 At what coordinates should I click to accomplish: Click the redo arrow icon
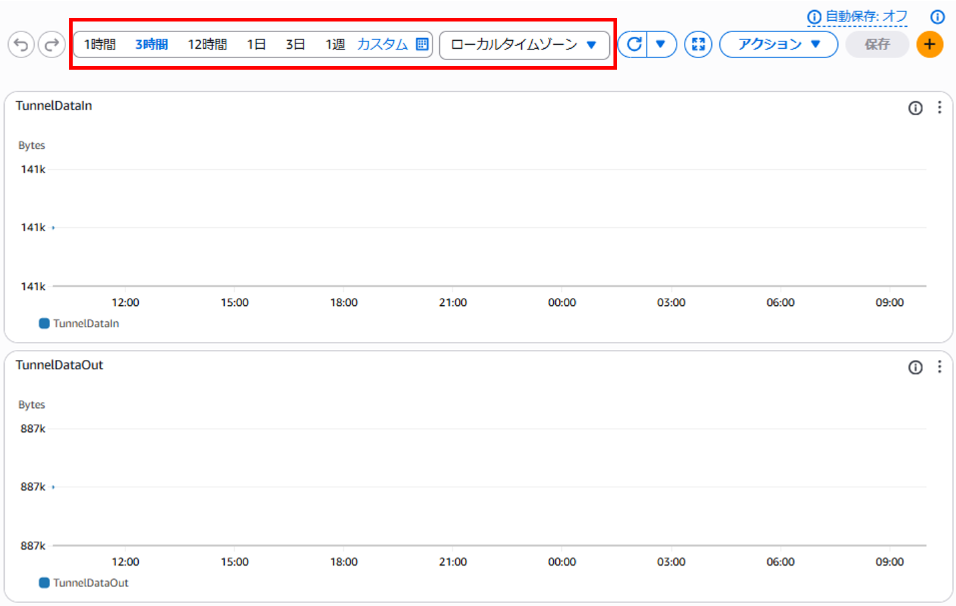52,45
